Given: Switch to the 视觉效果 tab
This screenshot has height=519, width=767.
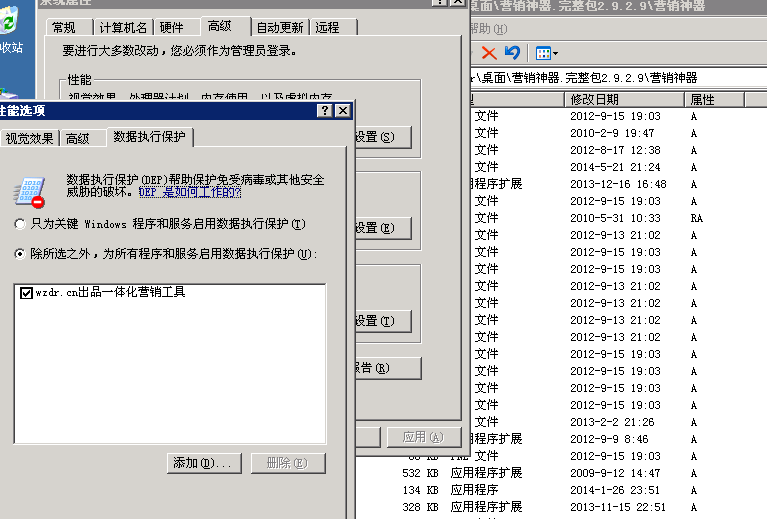Looking at the screenshot, I should [29, 139].
